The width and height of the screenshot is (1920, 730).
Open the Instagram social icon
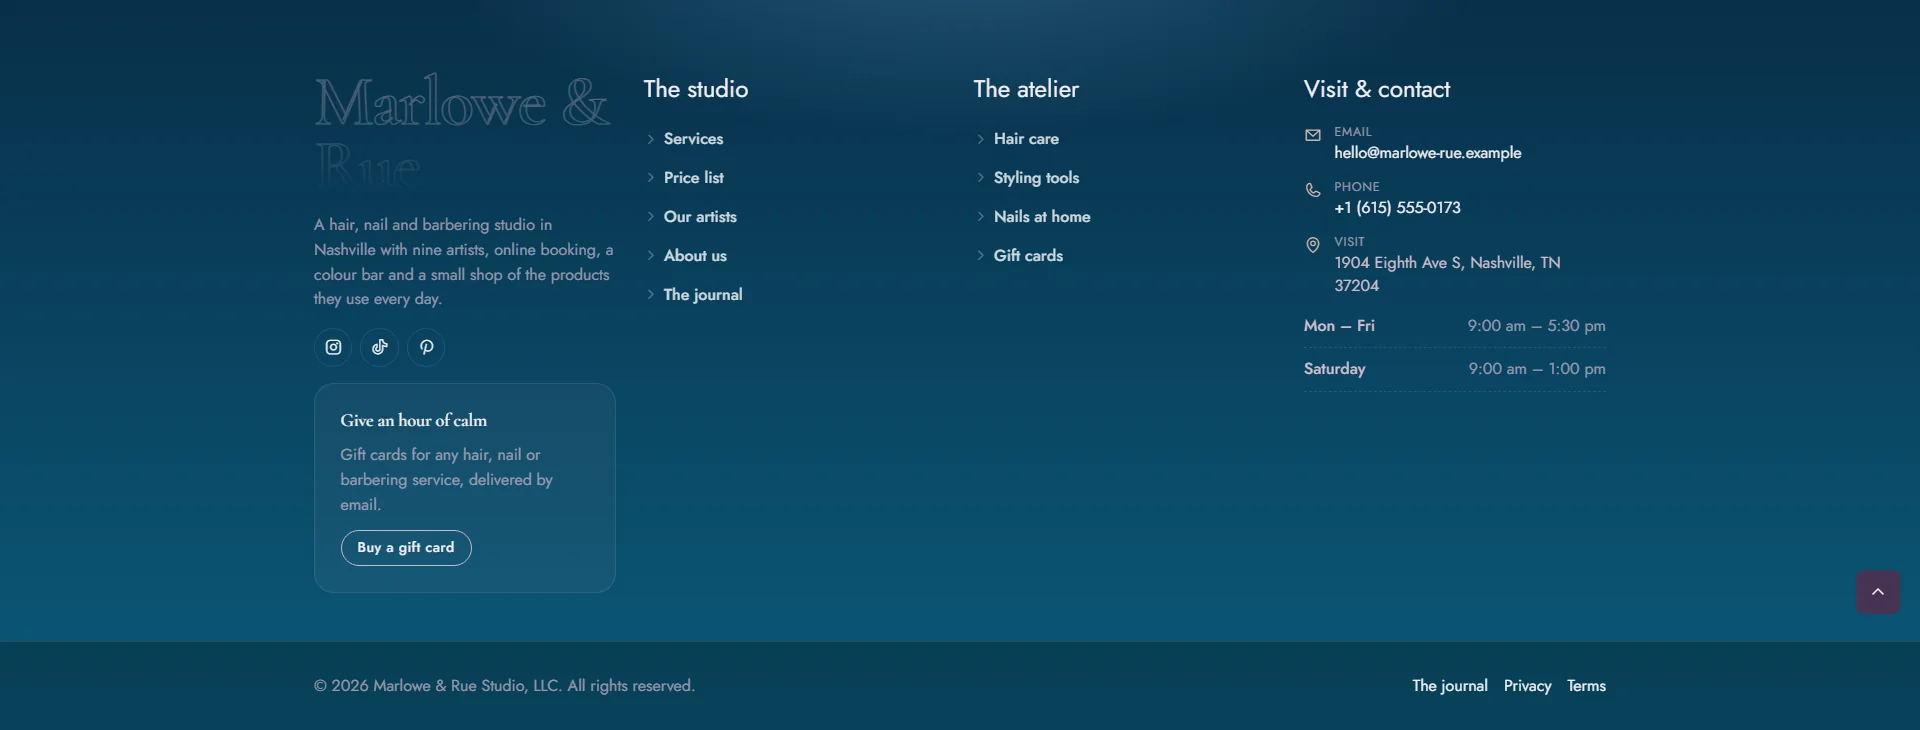click(333, 347)
